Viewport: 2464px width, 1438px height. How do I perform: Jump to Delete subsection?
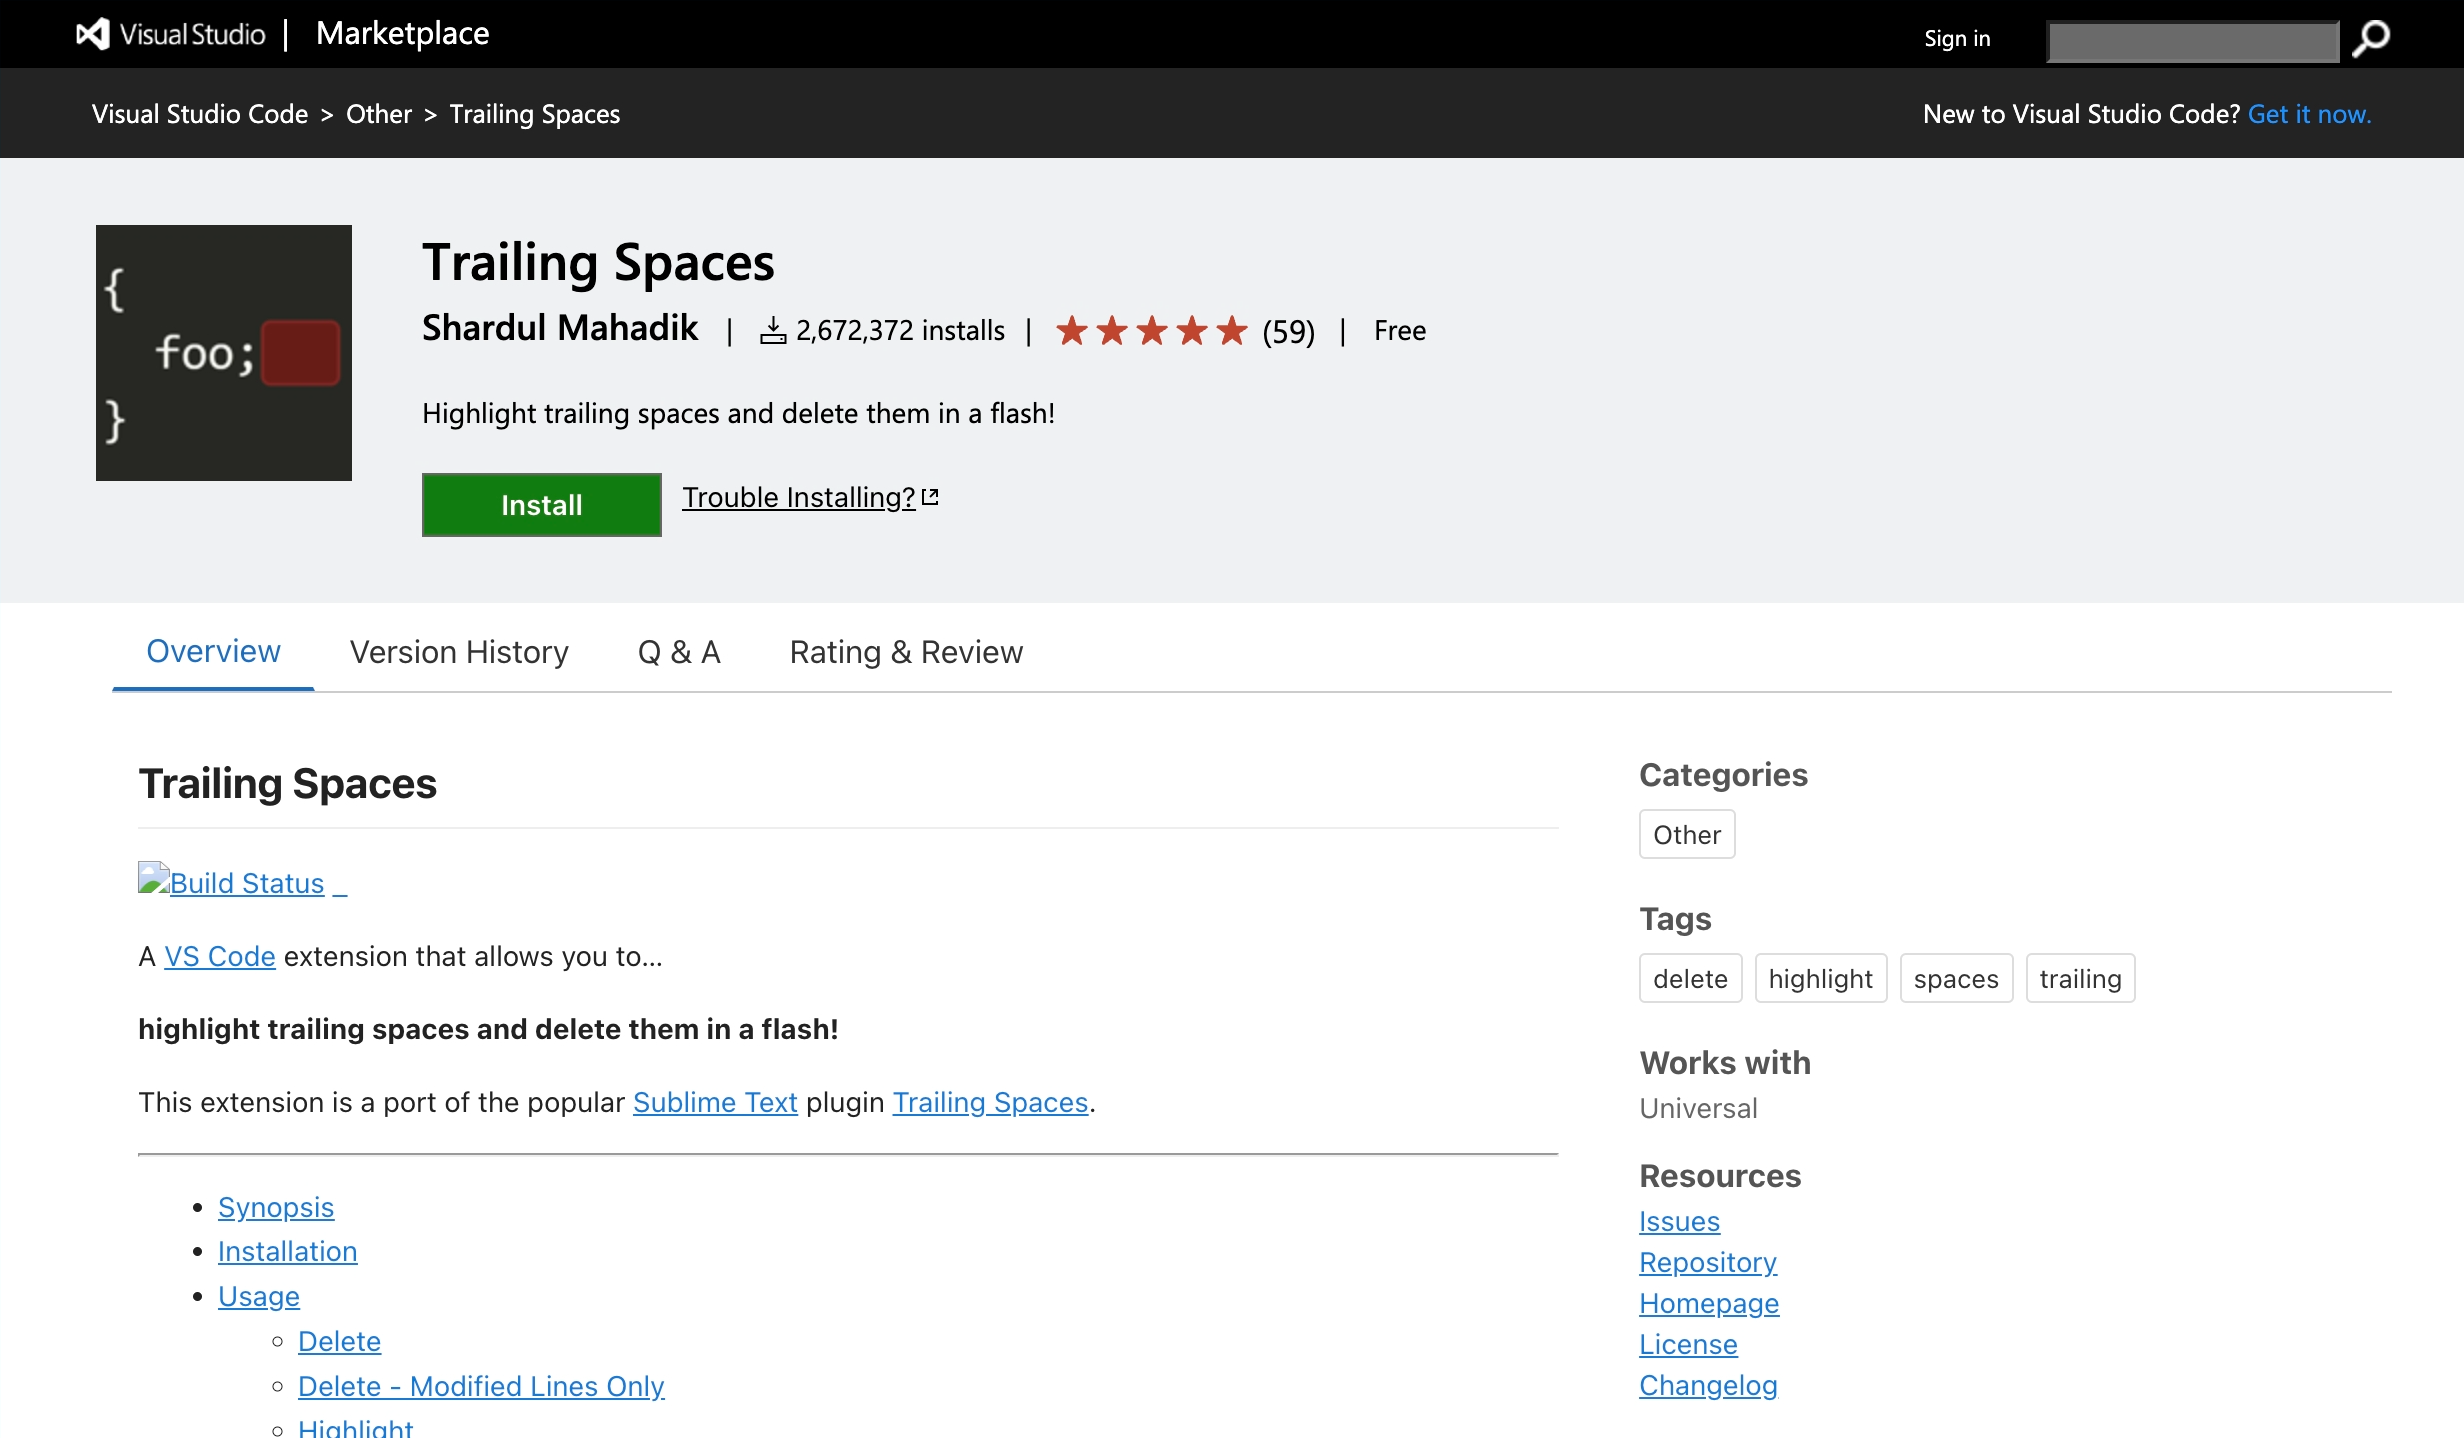pos(340,1341)
